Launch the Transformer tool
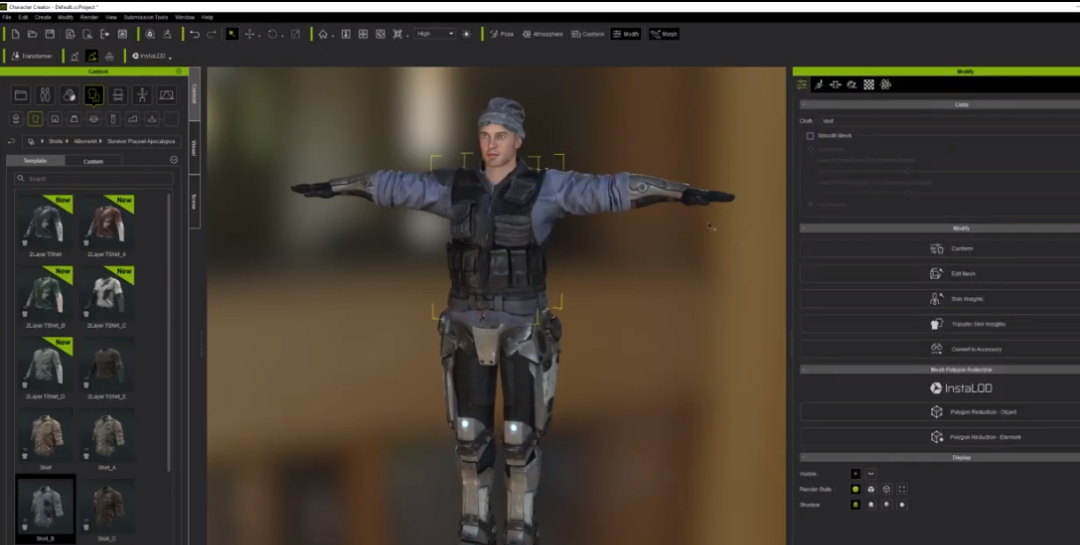 coord(32,56)
